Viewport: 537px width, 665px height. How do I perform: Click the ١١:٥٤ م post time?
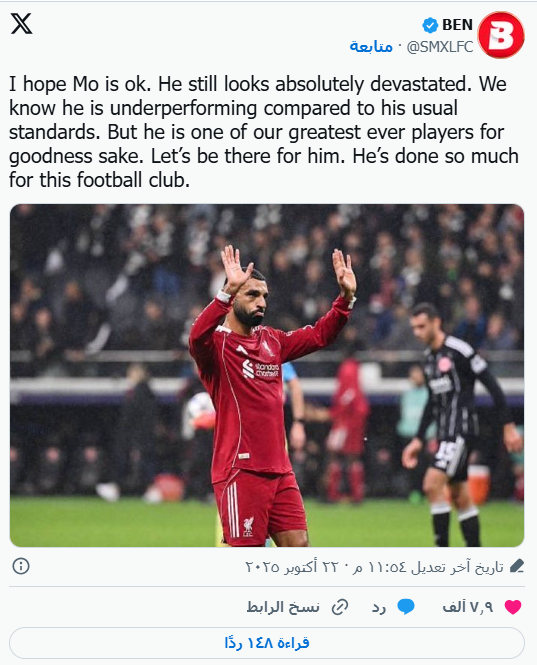click(384, 566)
